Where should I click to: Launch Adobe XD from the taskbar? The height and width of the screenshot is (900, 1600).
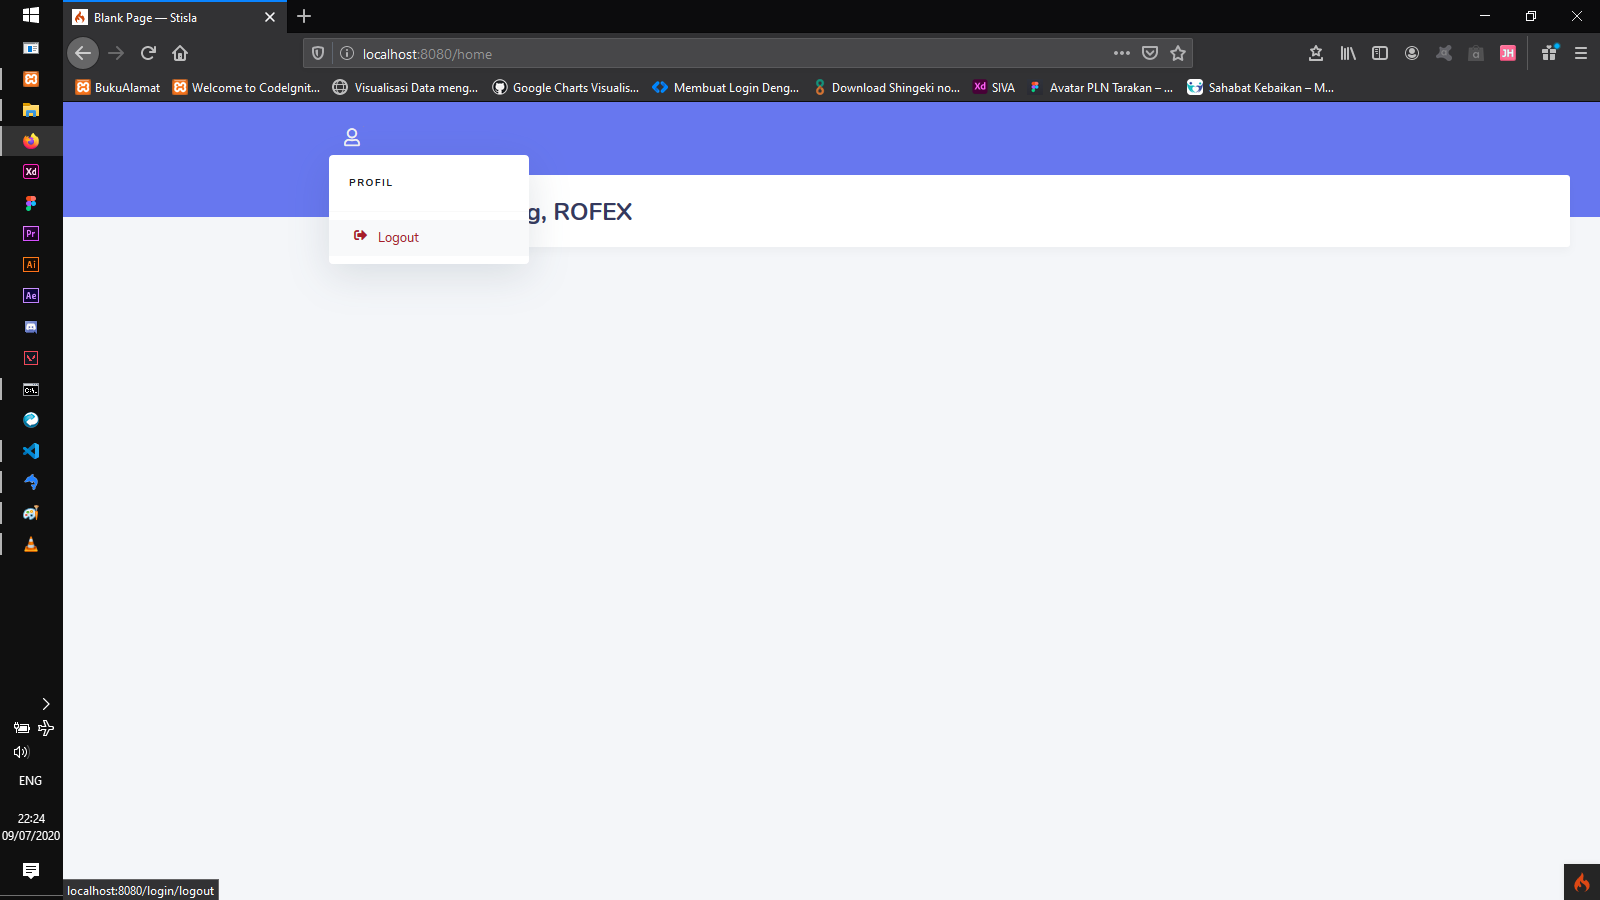(x=30, y=171)
